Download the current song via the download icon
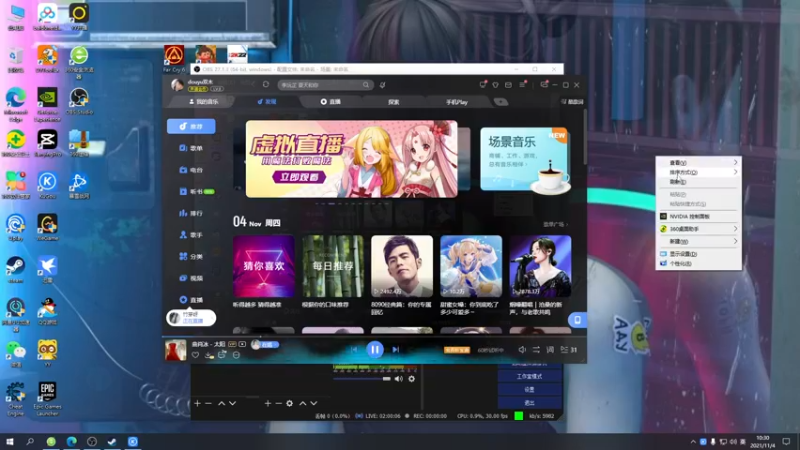 209,355
